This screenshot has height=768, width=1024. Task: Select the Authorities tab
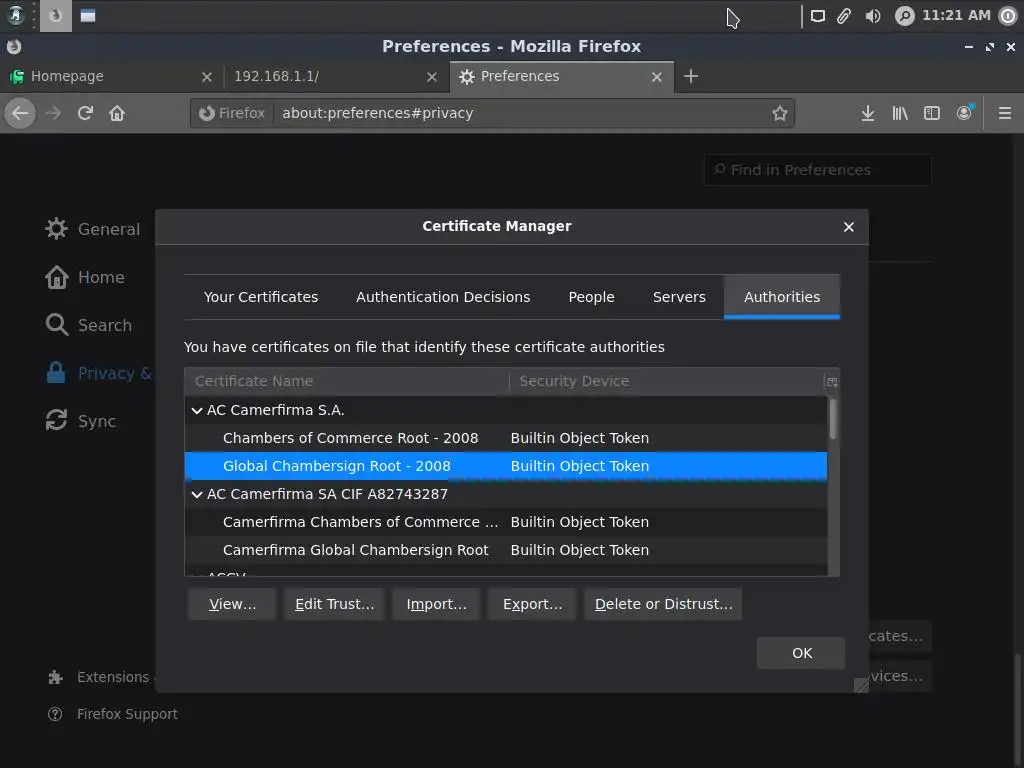(x=782, y=296)
